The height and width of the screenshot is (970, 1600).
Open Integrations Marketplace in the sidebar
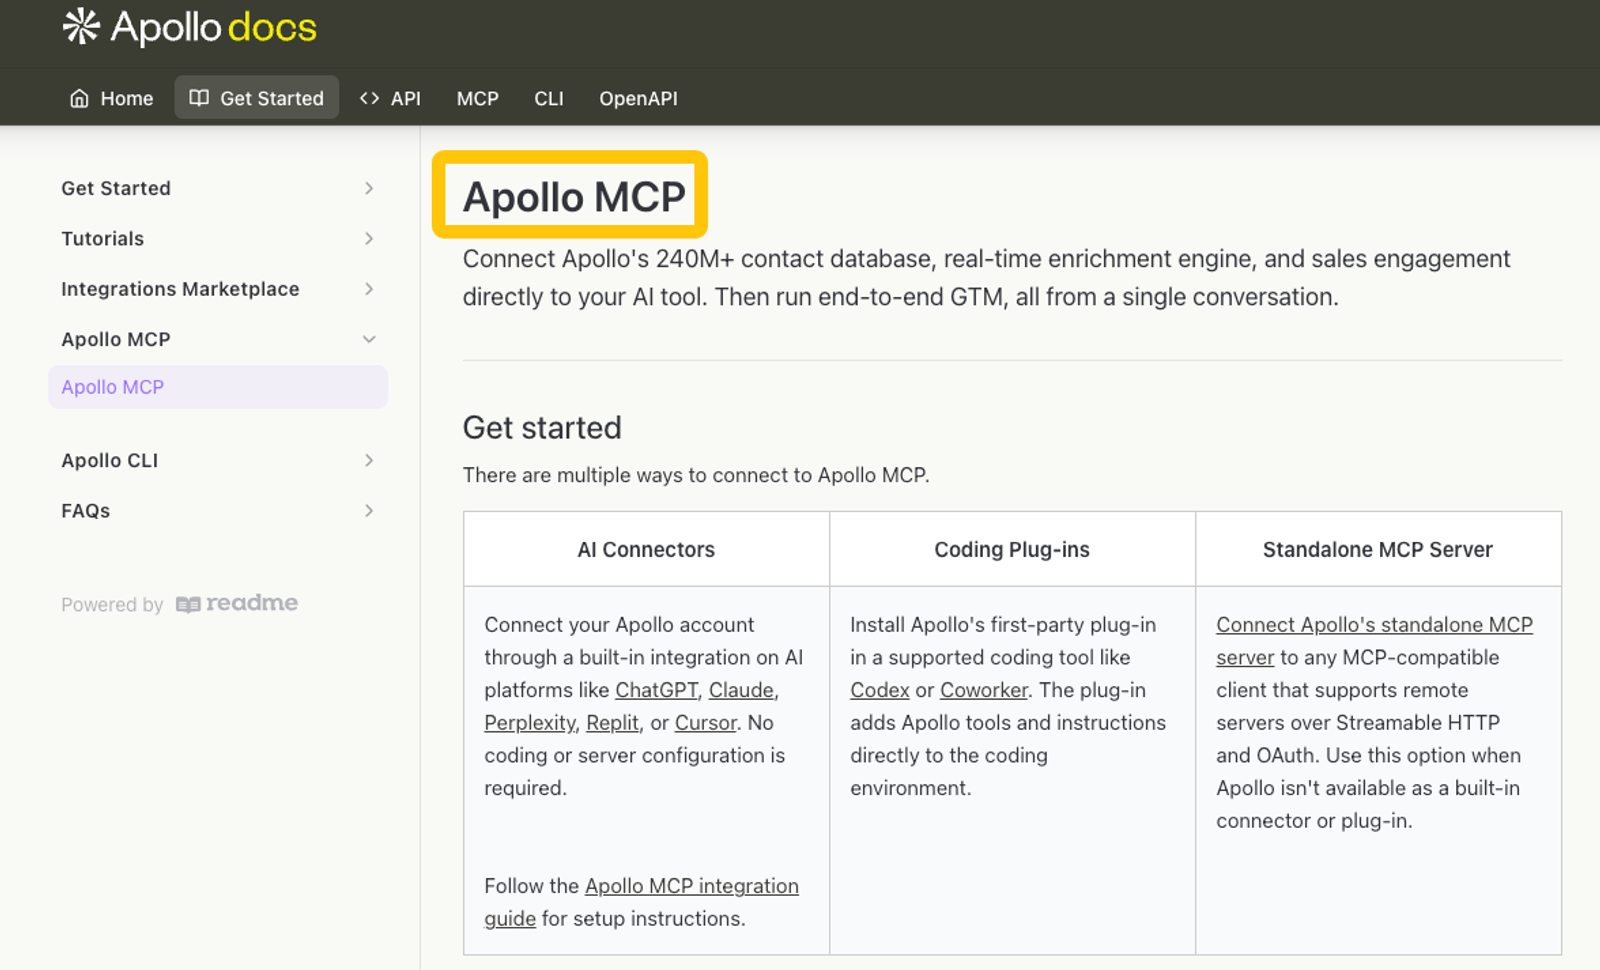point(180,289)
